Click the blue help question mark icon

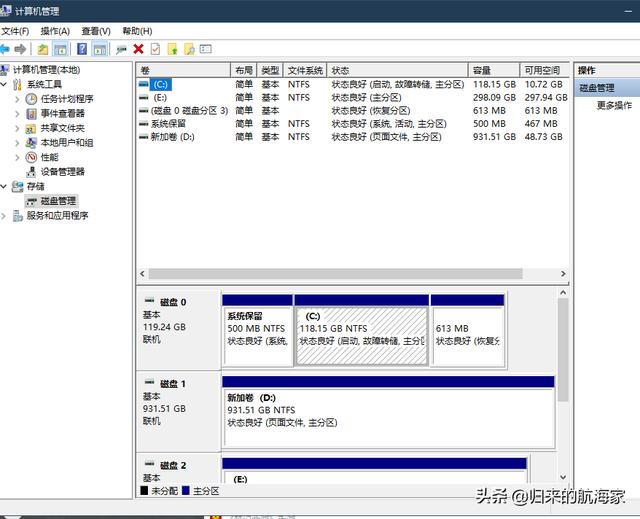pyautogui.click(x=82, y=49)
